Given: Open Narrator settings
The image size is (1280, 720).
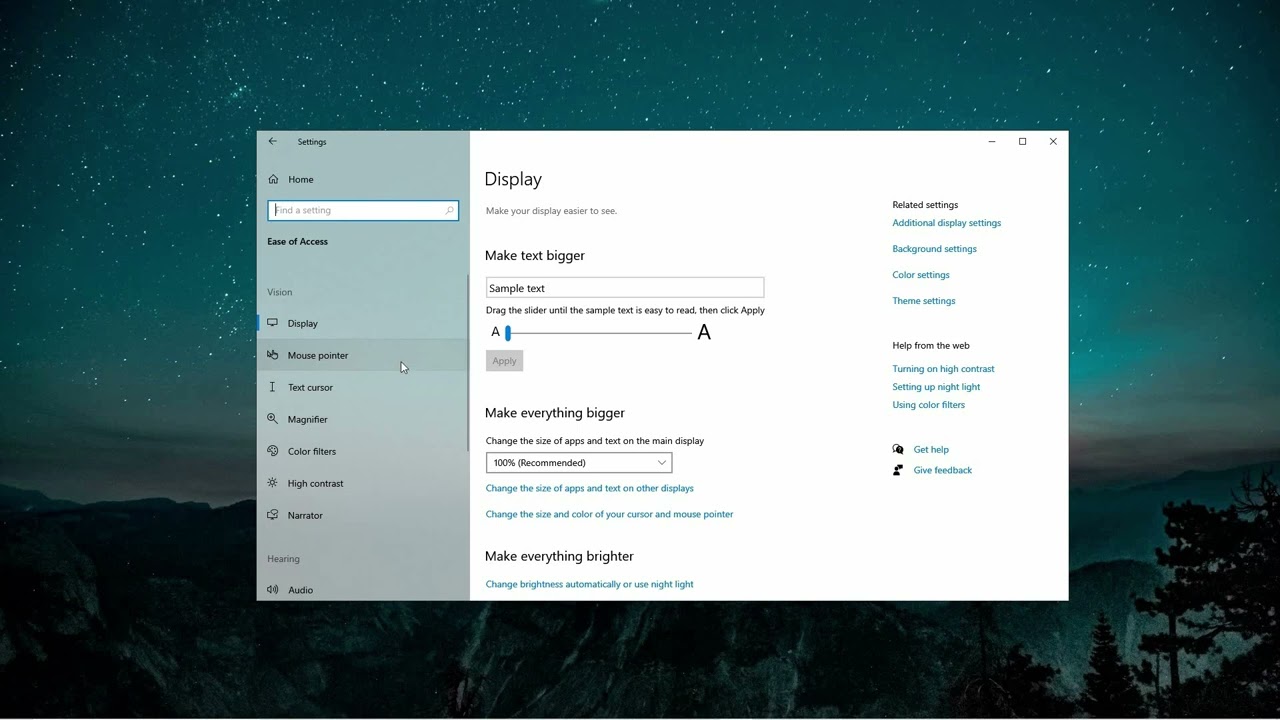Looking at the screenshot, I should pos(362,515).
